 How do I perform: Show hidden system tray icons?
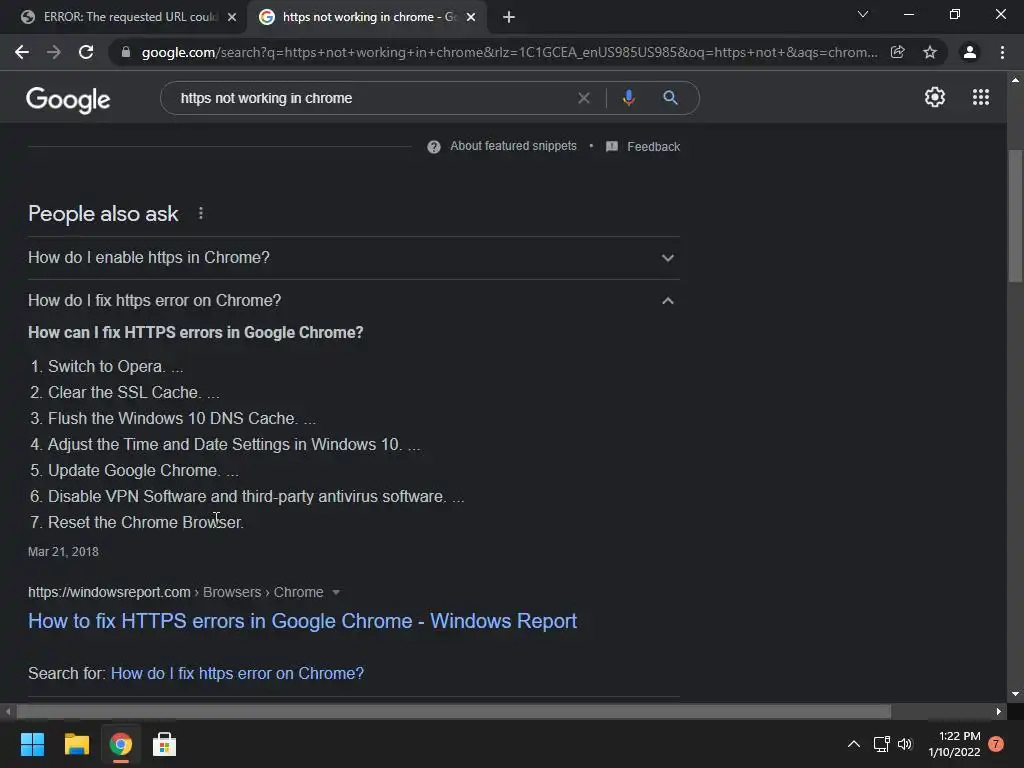click(854, 744)
